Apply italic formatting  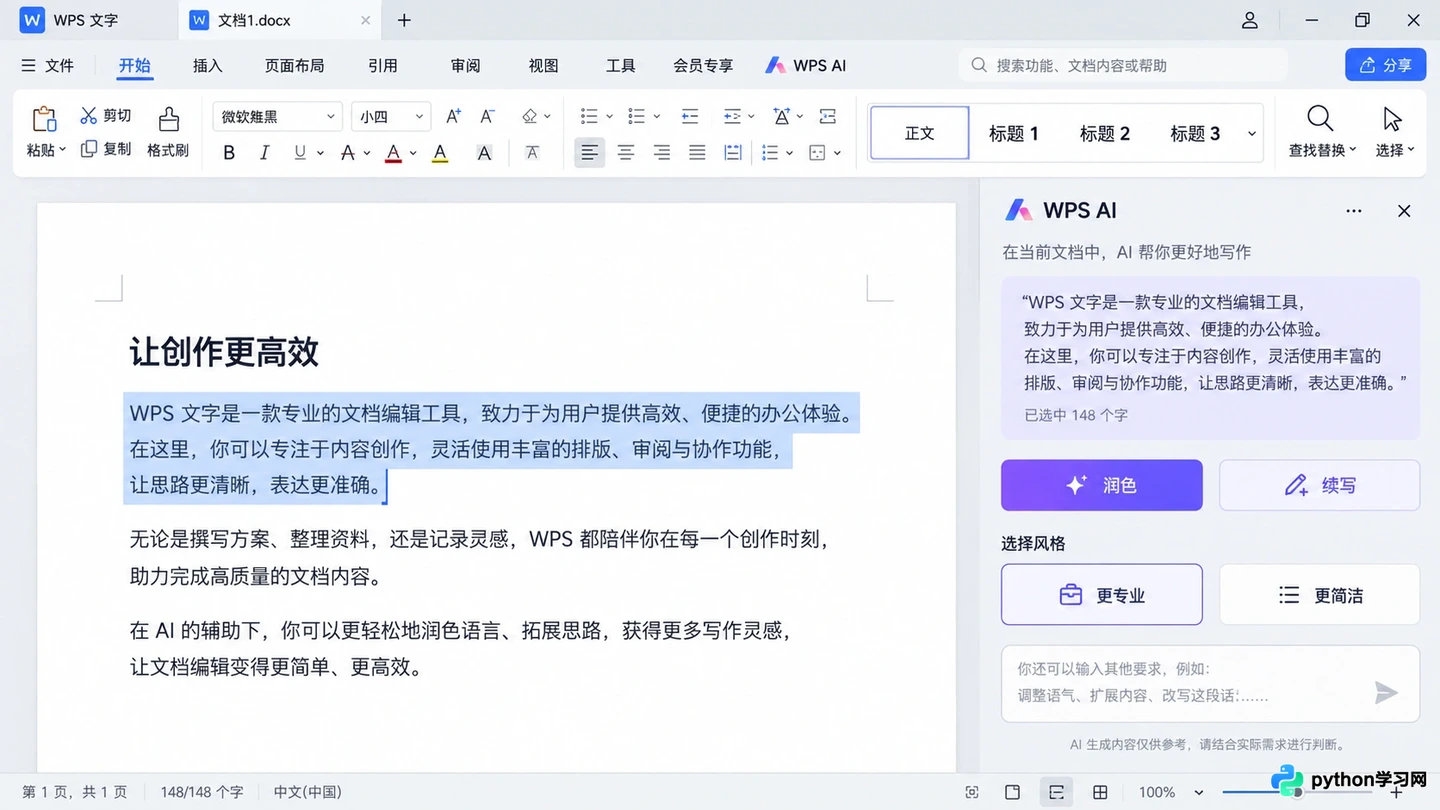[264, 153]
